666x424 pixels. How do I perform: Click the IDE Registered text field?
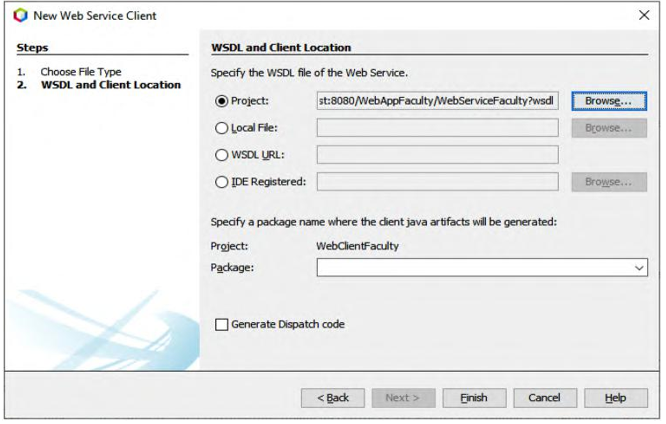pyautogui.click(x=437, y=182)
